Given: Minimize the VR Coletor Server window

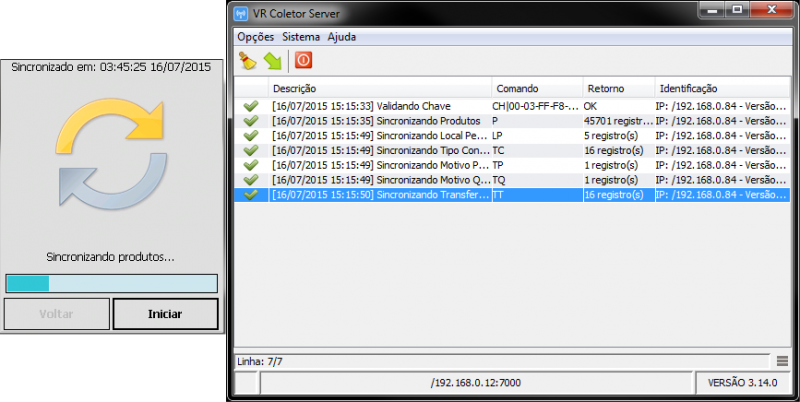Looking at the screenshot, I should 712,10.
